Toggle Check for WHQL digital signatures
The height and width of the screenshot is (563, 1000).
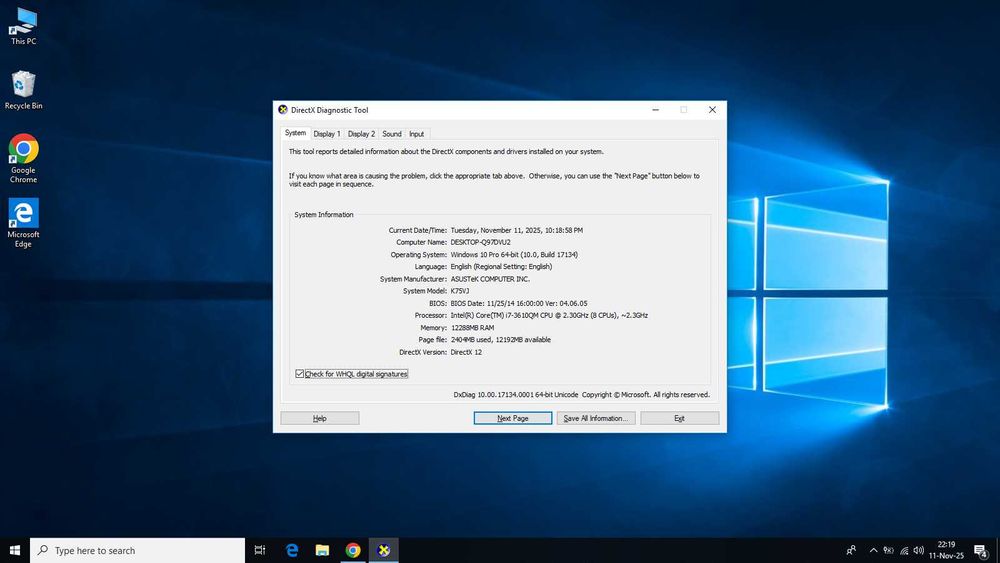pyautogui.click(x=351, y=374)
